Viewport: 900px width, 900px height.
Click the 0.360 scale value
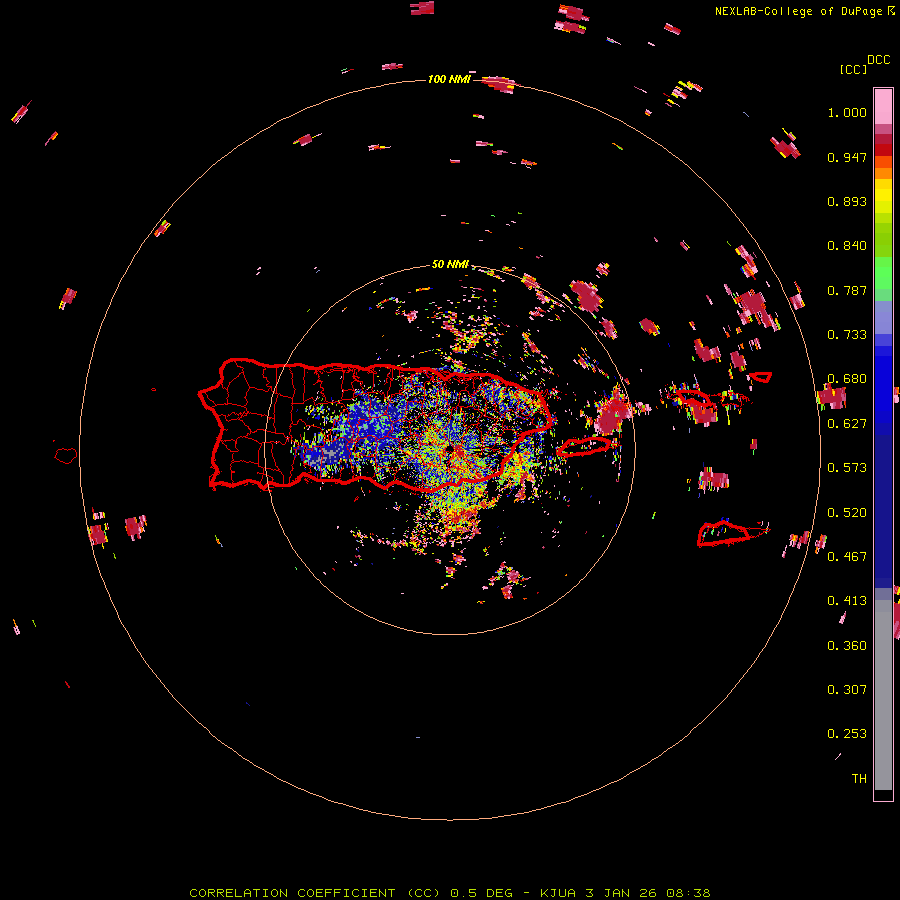847,646
